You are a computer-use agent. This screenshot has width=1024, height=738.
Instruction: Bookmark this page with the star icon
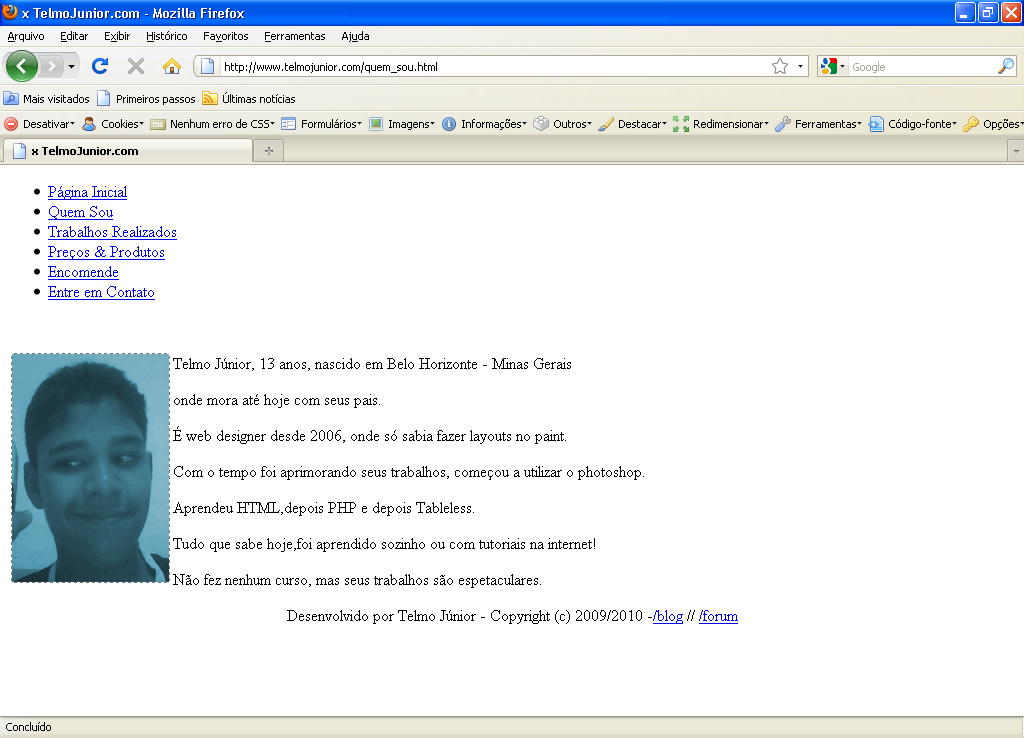780,66
